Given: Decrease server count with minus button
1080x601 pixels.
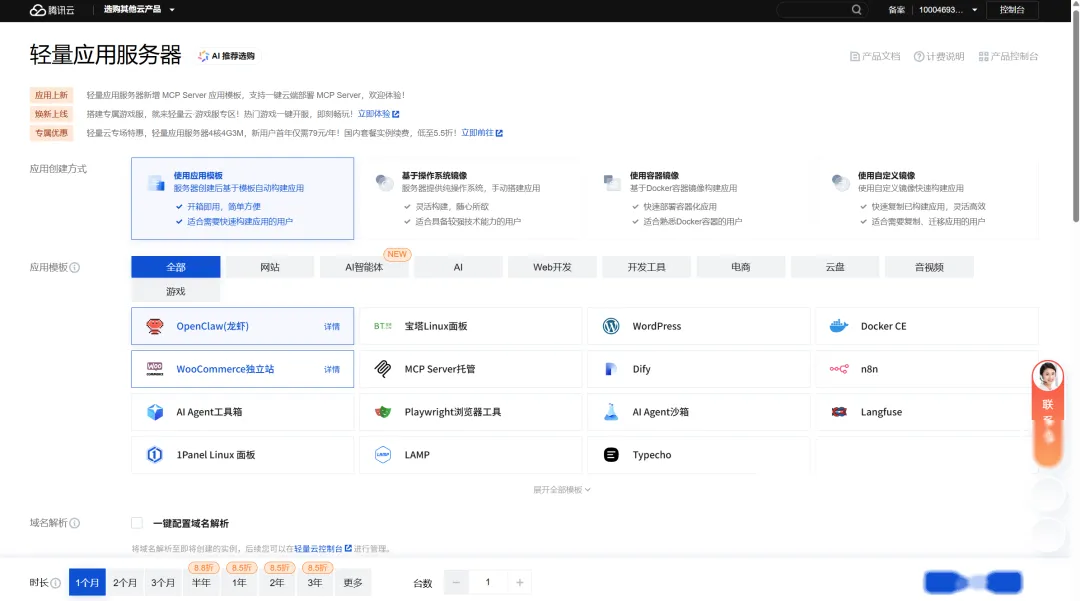Looking at the screenshot, I should [x=456, y=582].
